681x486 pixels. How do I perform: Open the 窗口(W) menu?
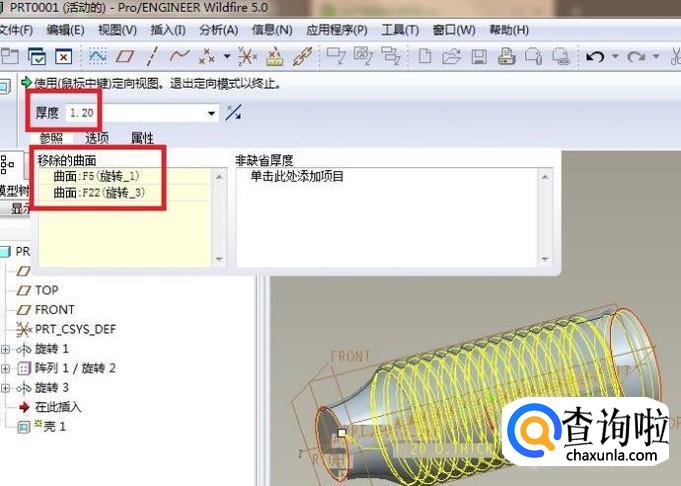coord(454,30)
